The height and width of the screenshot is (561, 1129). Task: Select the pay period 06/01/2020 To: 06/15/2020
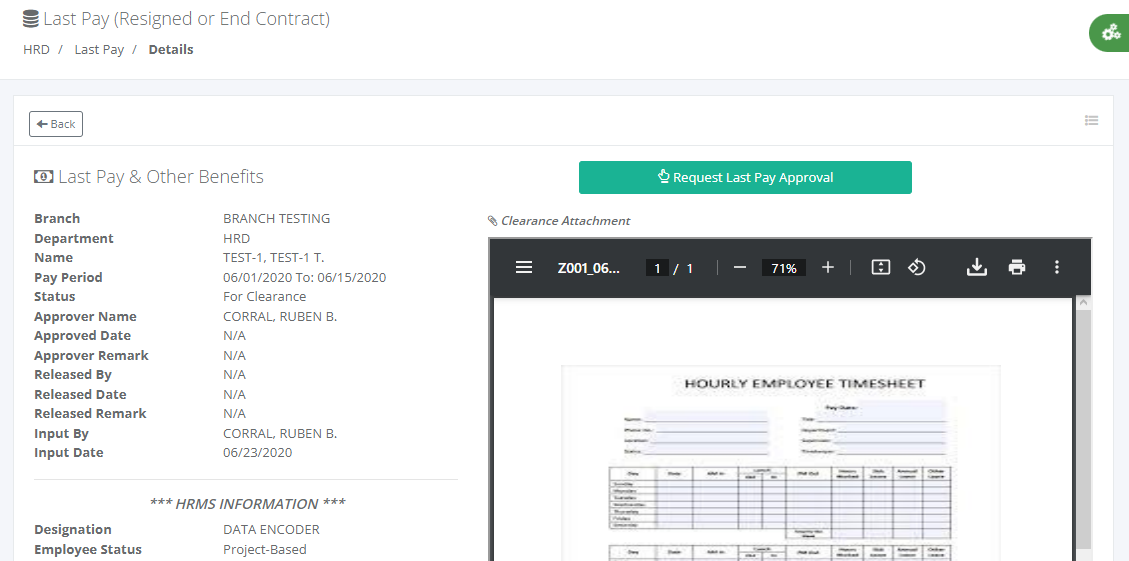point(305,277)
